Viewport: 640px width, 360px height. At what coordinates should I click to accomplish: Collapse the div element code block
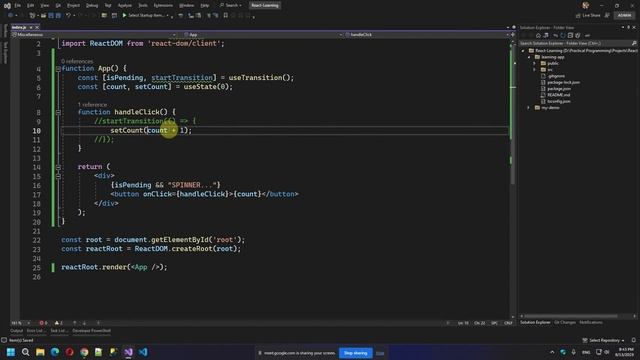click(58, 176)
